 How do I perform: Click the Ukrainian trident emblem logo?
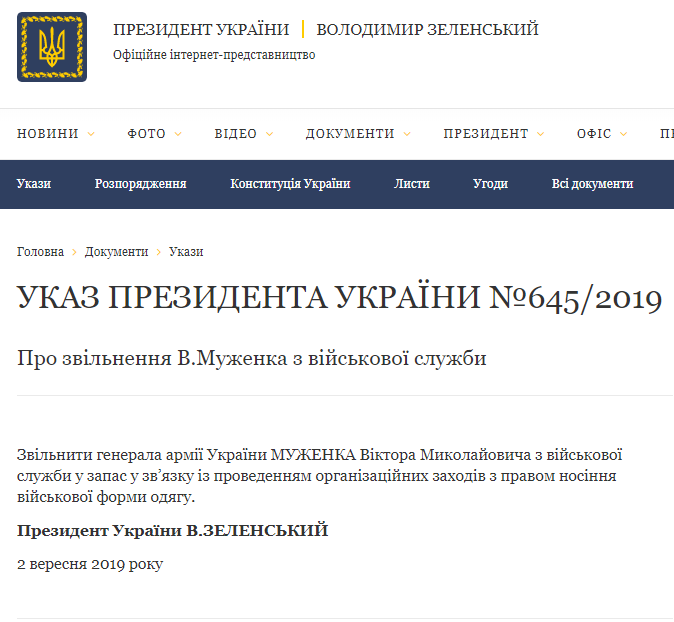point(52,47)
